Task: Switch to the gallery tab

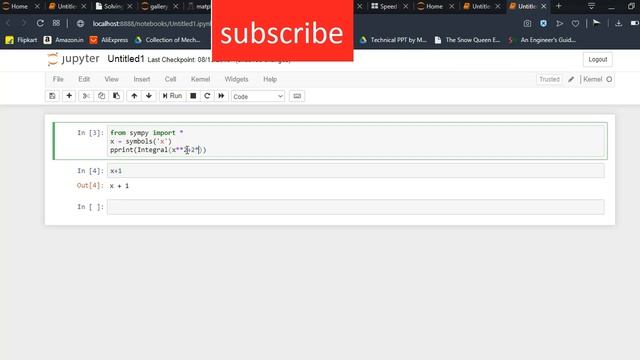Action: coord(155,6)
